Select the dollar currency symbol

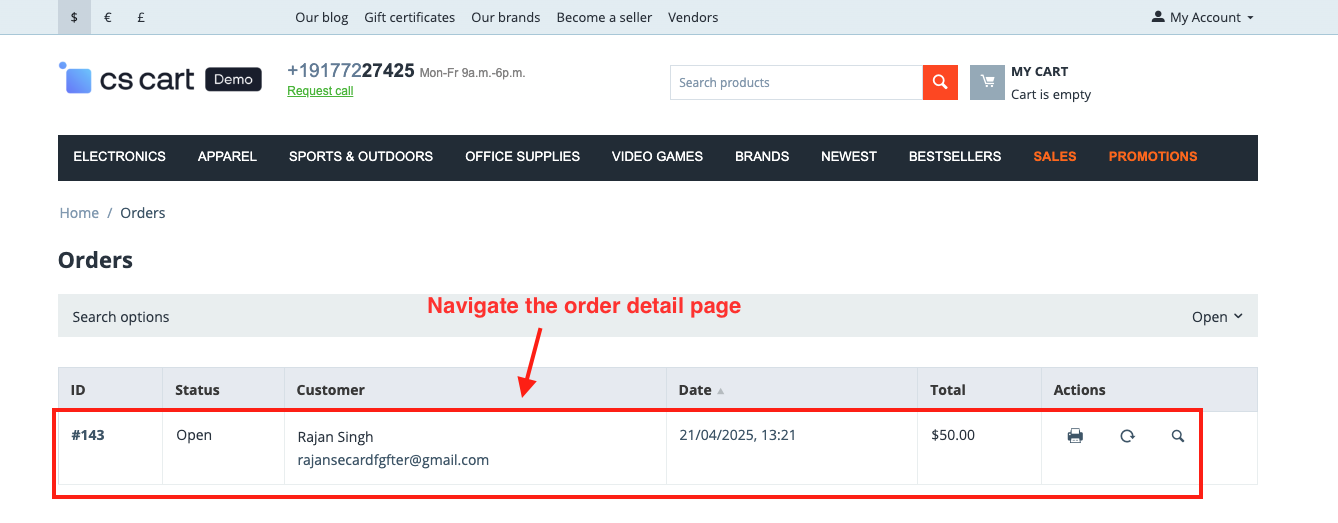click(74, 17)
